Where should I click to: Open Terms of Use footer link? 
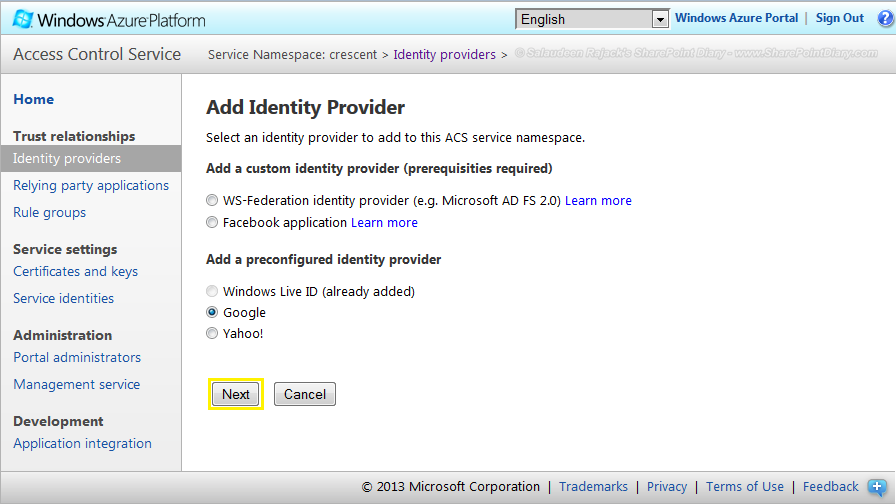click(x=745, y=487)
